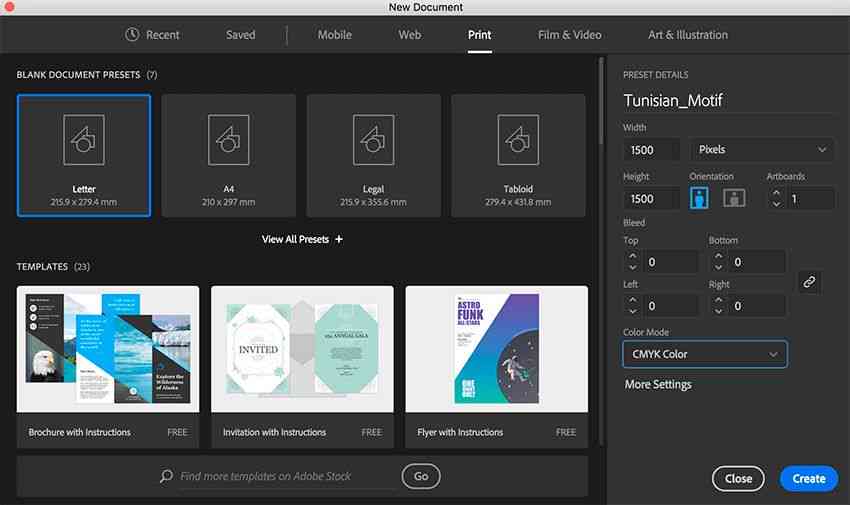Choose landscape orientation
Viewport: 850px width, 505px height.
(x=734, y=198)
